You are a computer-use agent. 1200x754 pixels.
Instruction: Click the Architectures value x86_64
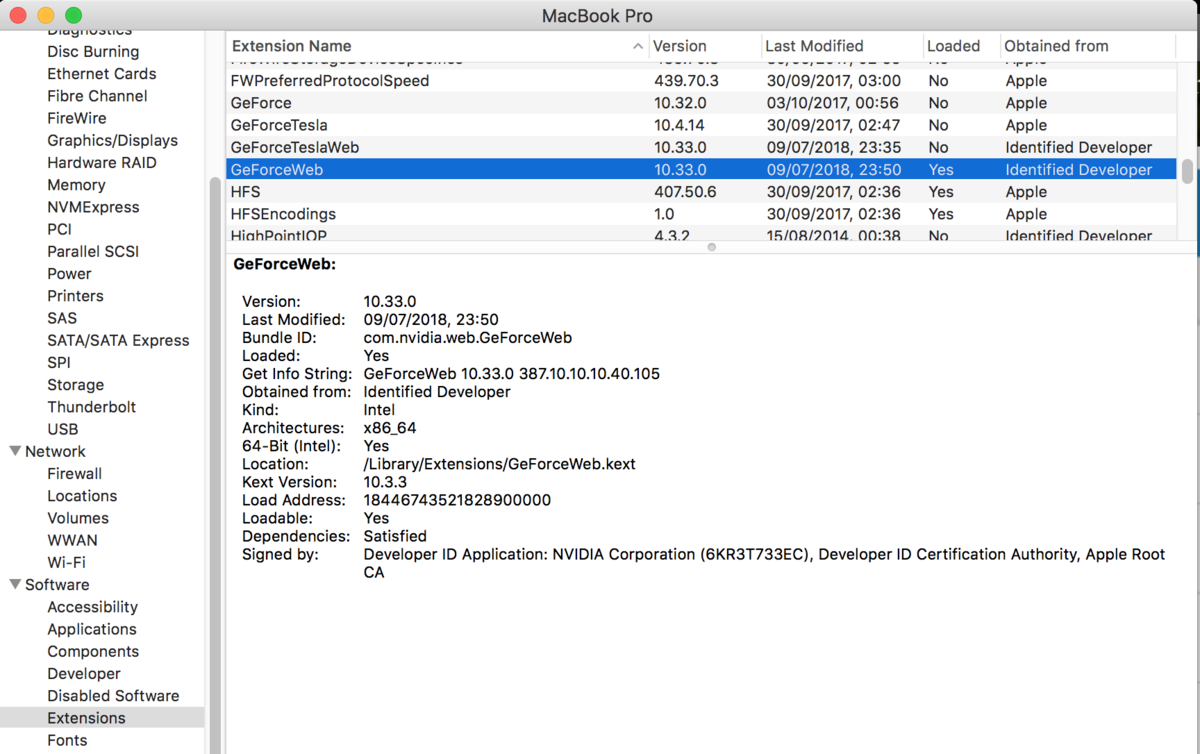click(x=389, y=428)
